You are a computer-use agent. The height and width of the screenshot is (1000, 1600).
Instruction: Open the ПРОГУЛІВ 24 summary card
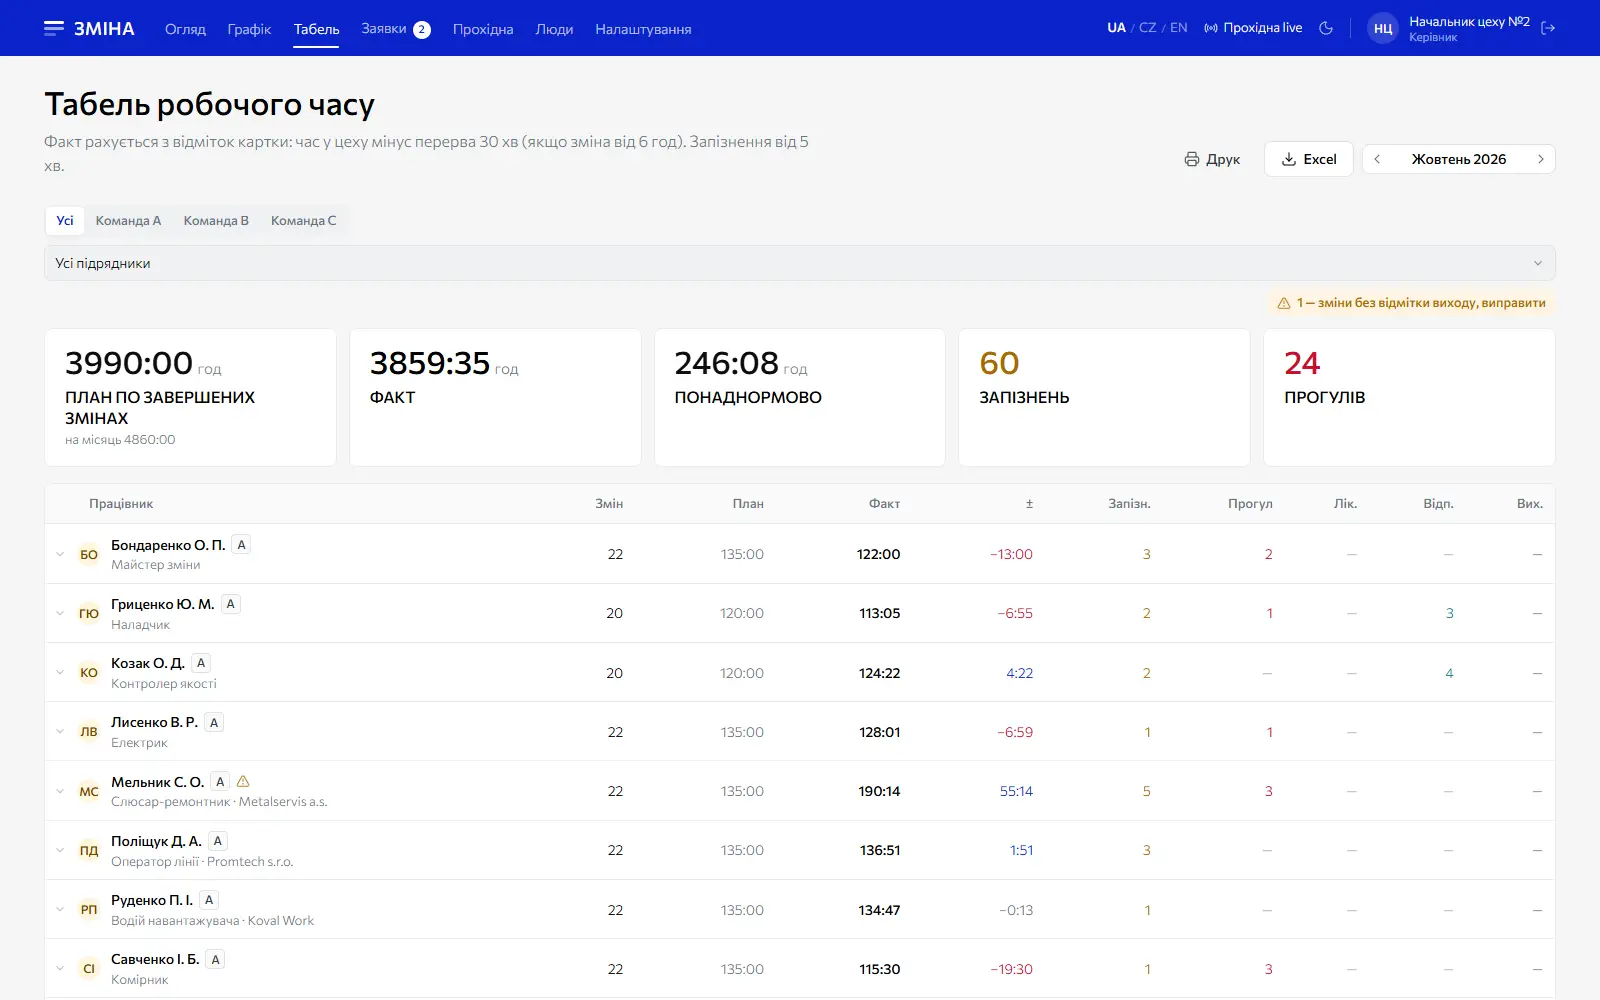click(x=1409, y=397)
